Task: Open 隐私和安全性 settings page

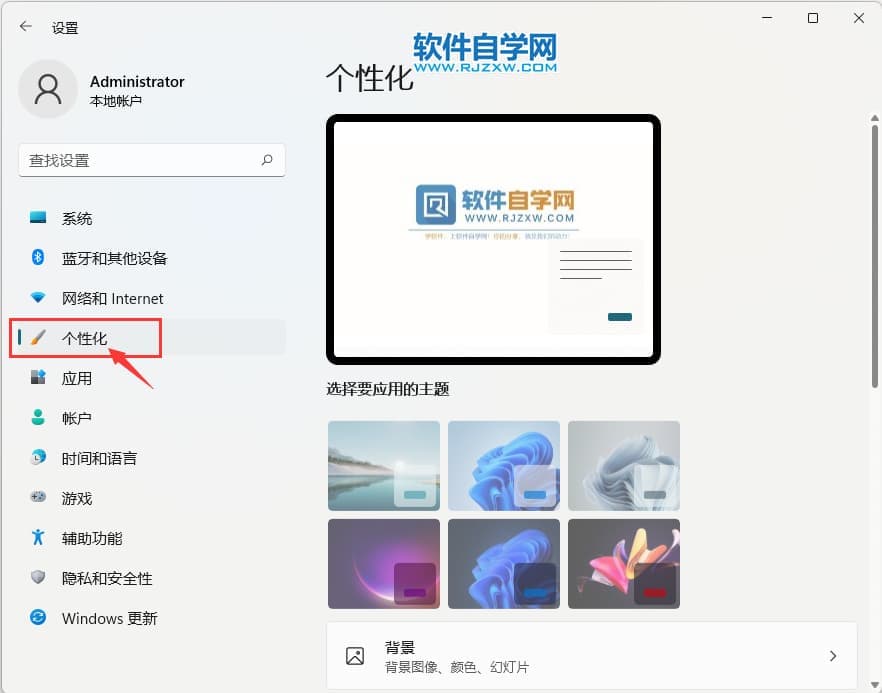Action: pos(107,578)
